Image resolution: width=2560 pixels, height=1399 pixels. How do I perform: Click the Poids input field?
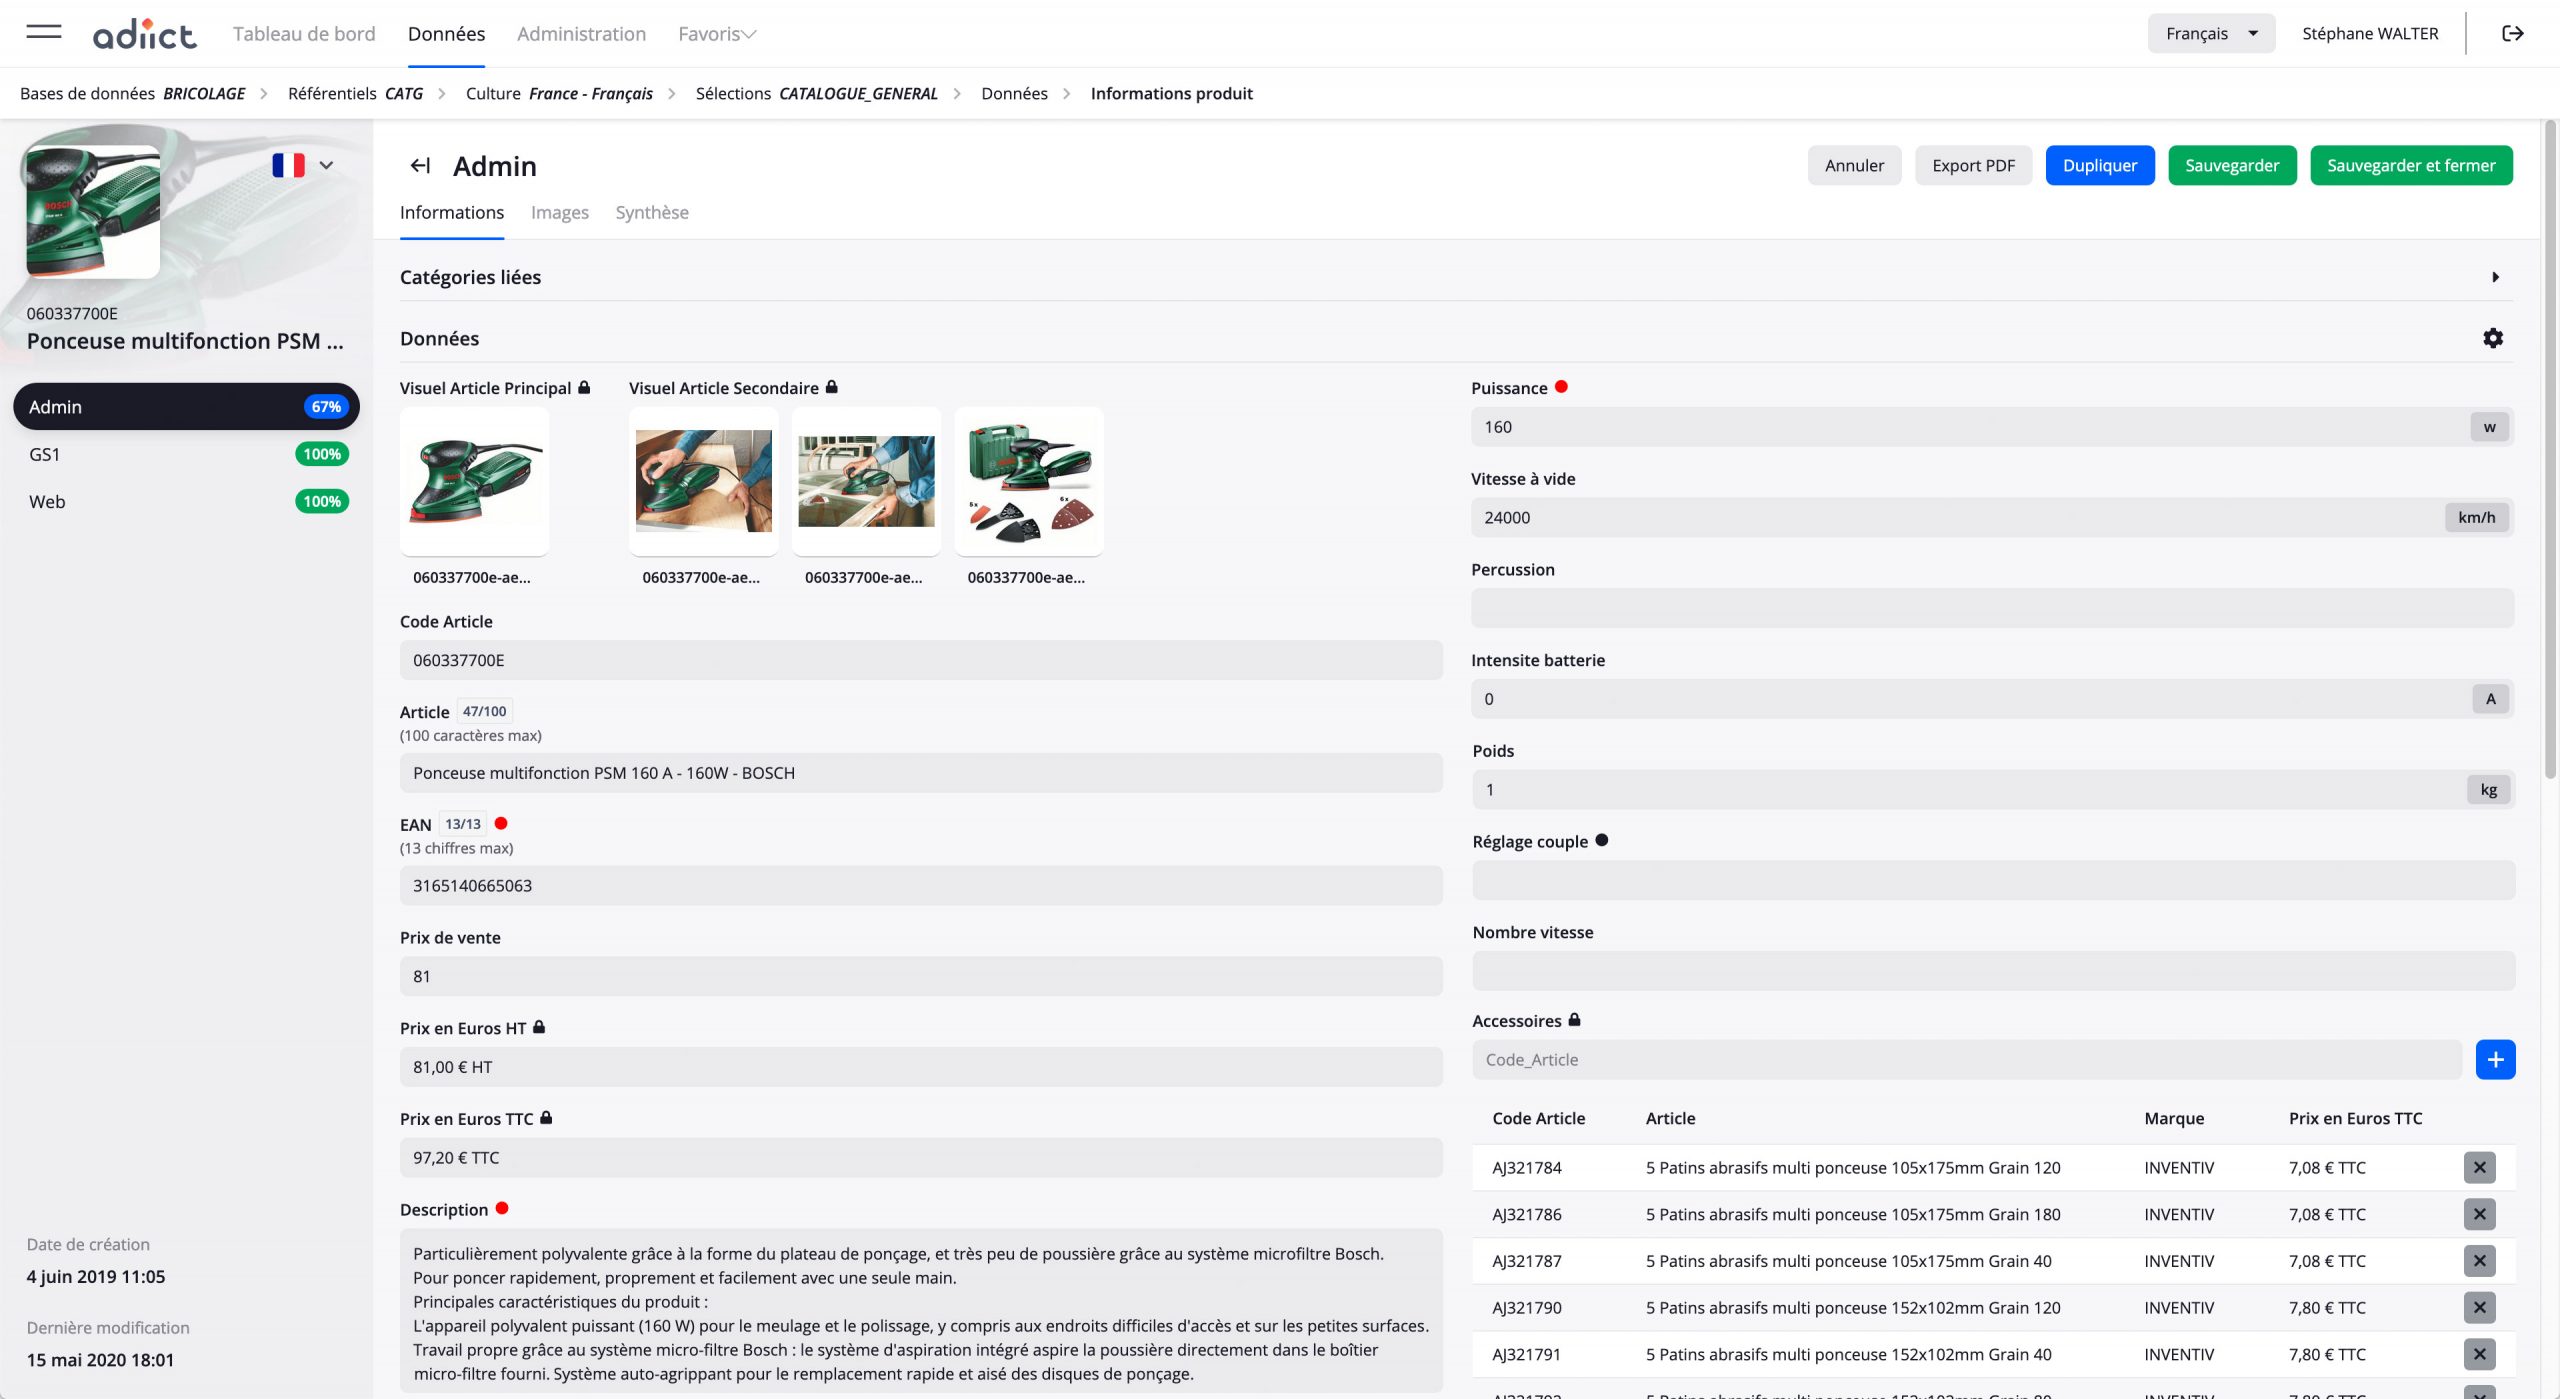click(x=1992, y=789)
